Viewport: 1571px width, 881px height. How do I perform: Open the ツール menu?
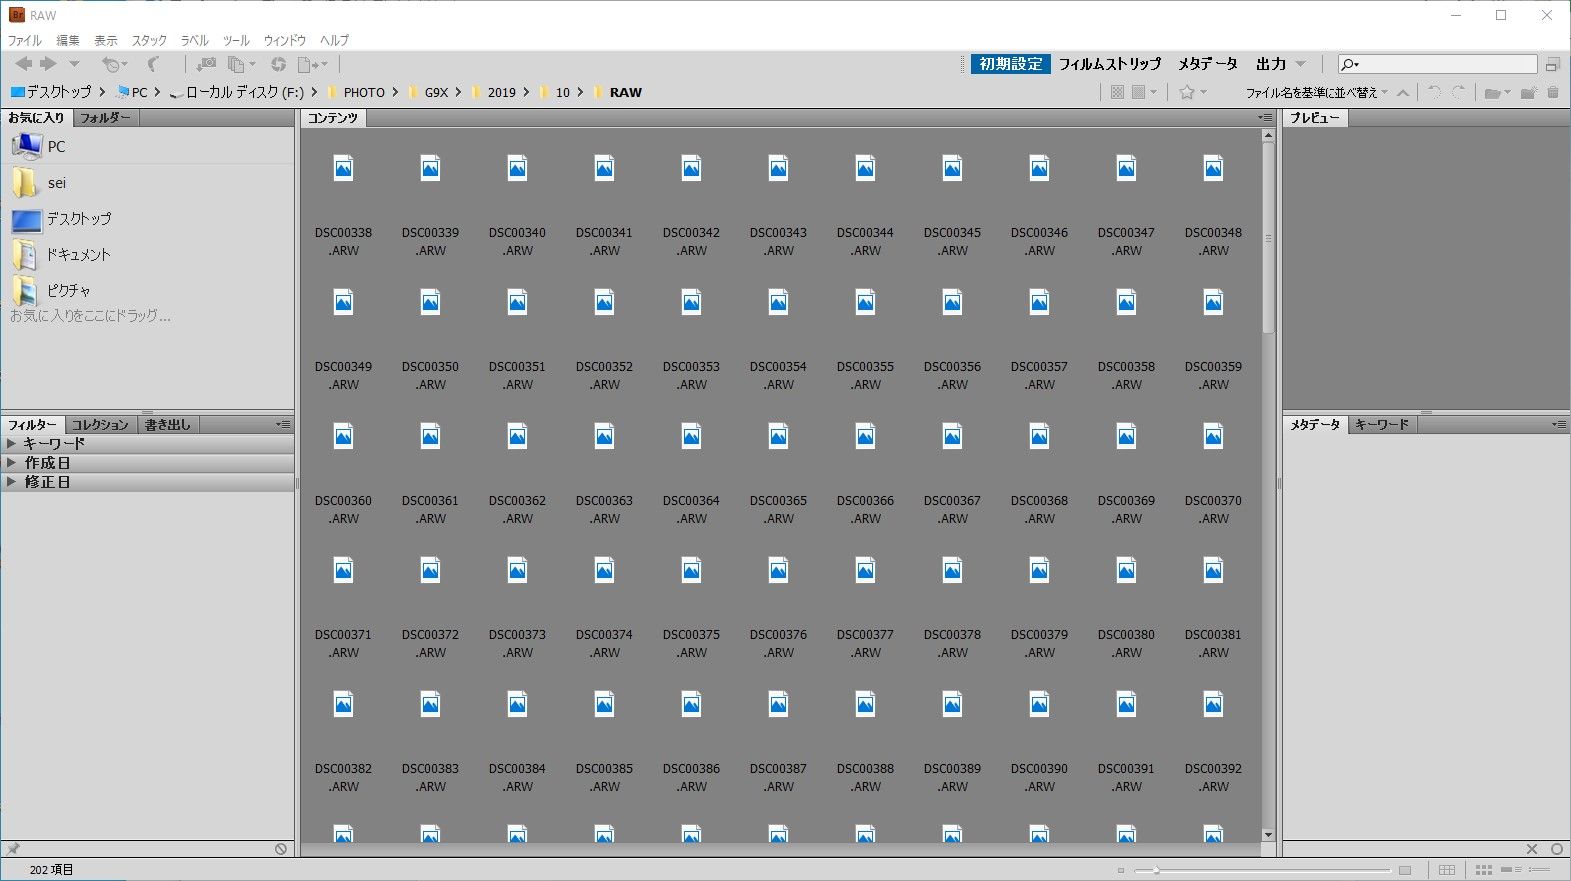click(x=236, y=40)
